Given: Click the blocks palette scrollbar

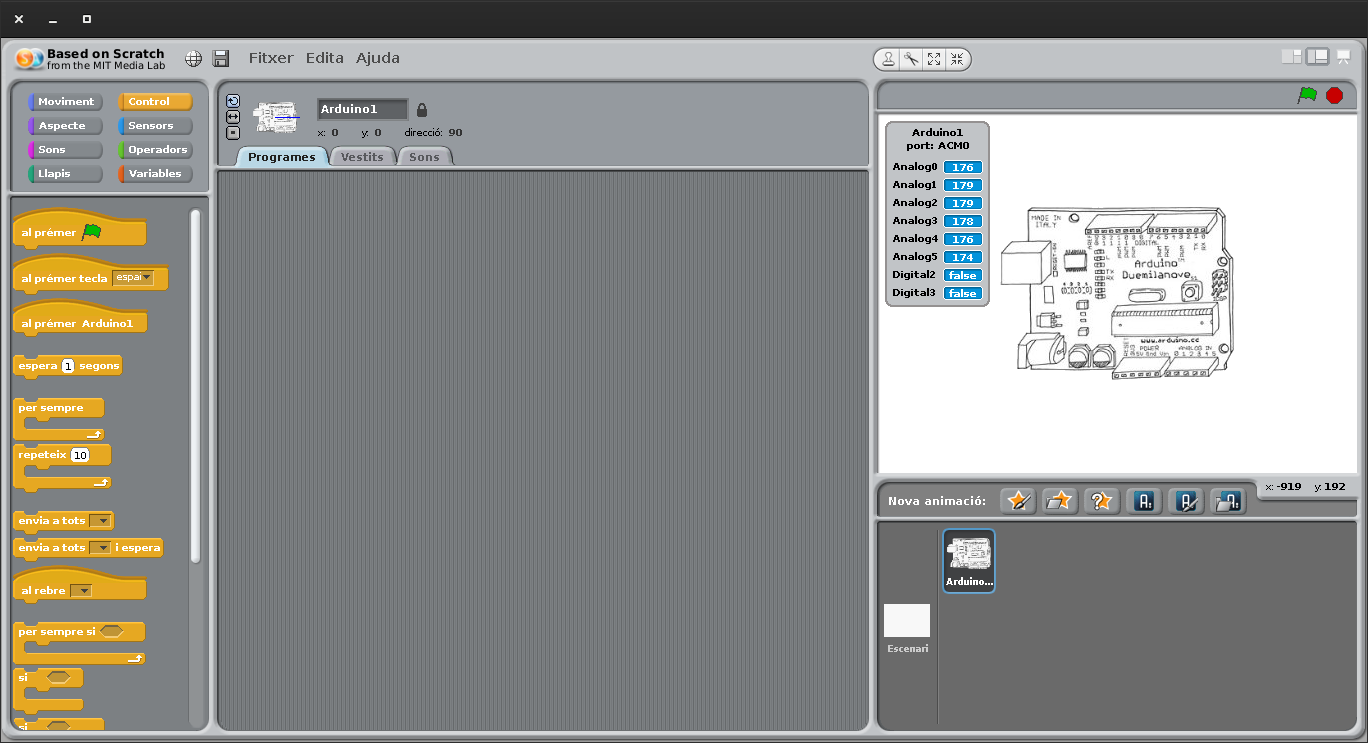Looking at the screenshot, I should 195,385.
